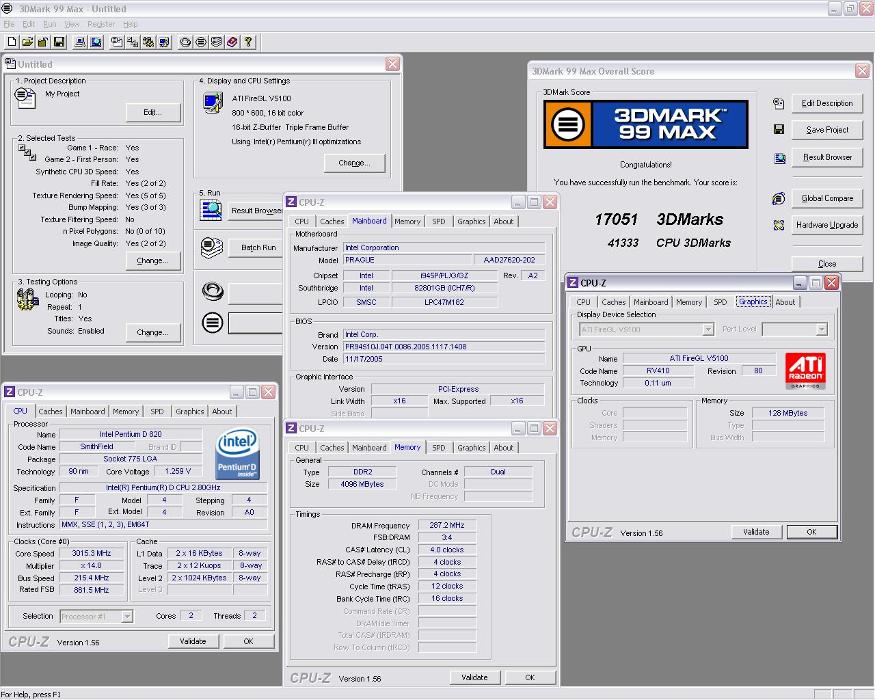Image resolution: width=875 pixels, height=700 pixels.
Task: Click the toolbar icon left of the purple book
Action: pos(217,42)
